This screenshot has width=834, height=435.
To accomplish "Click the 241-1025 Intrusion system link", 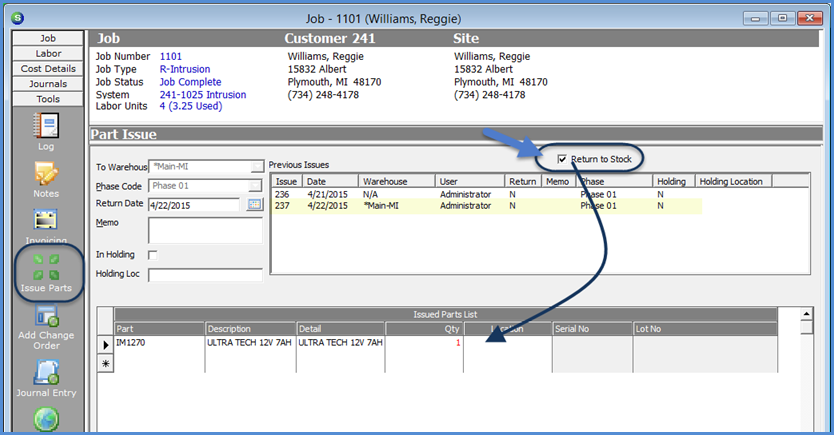I will [203, 95].
